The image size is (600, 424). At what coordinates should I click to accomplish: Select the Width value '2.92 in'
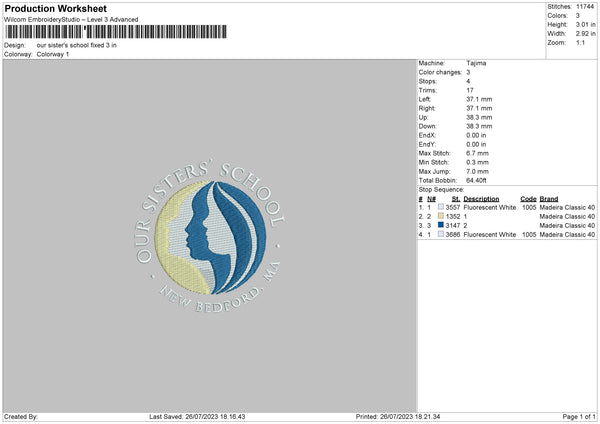point(586,34)
